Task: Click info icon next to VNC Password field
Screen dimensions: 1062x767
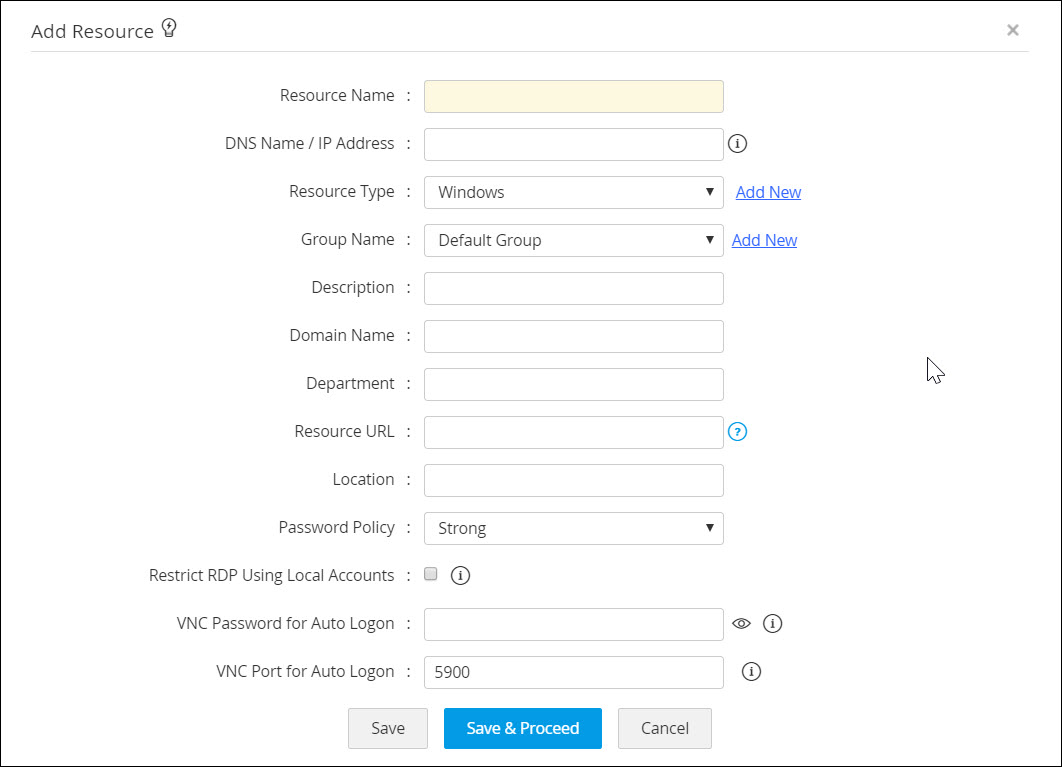Action: [772, 623]
